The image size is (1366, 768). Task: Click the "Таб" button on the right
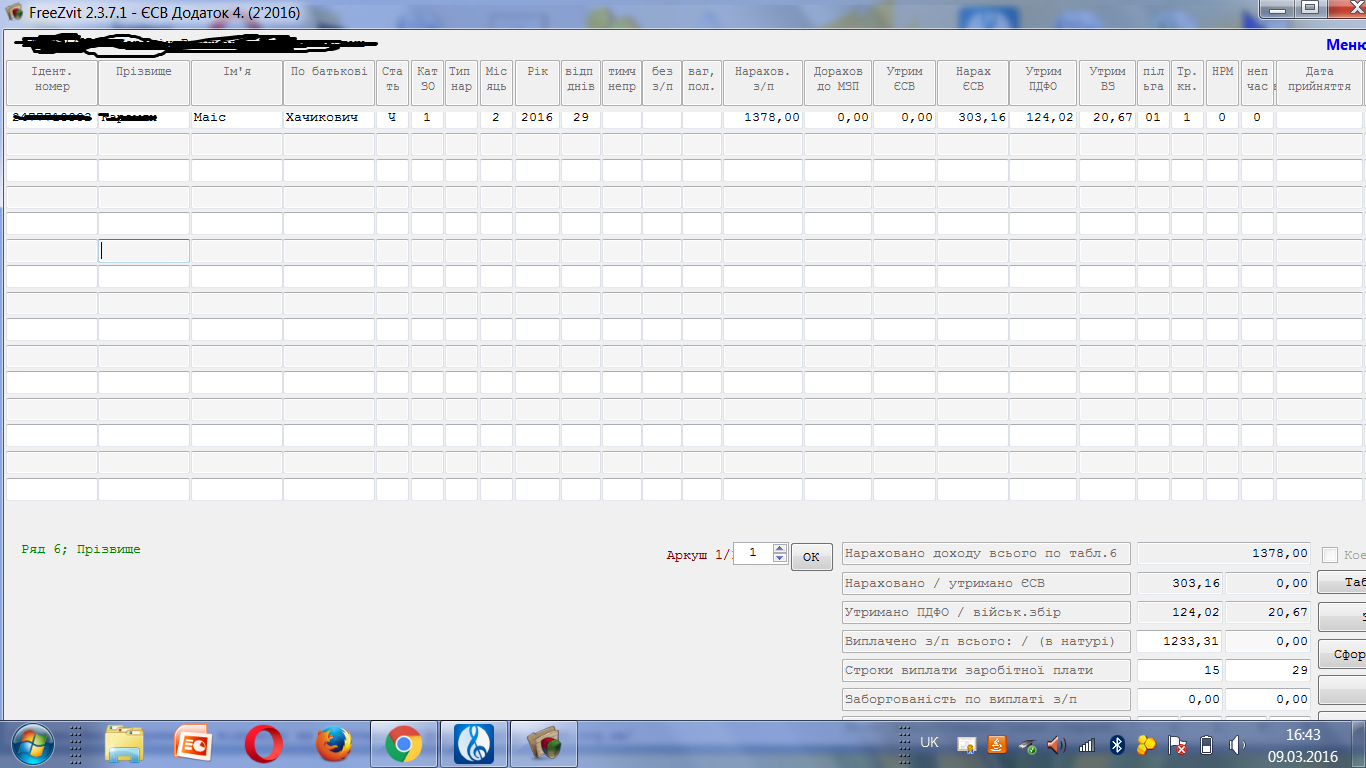click(x=1345, y=583)
